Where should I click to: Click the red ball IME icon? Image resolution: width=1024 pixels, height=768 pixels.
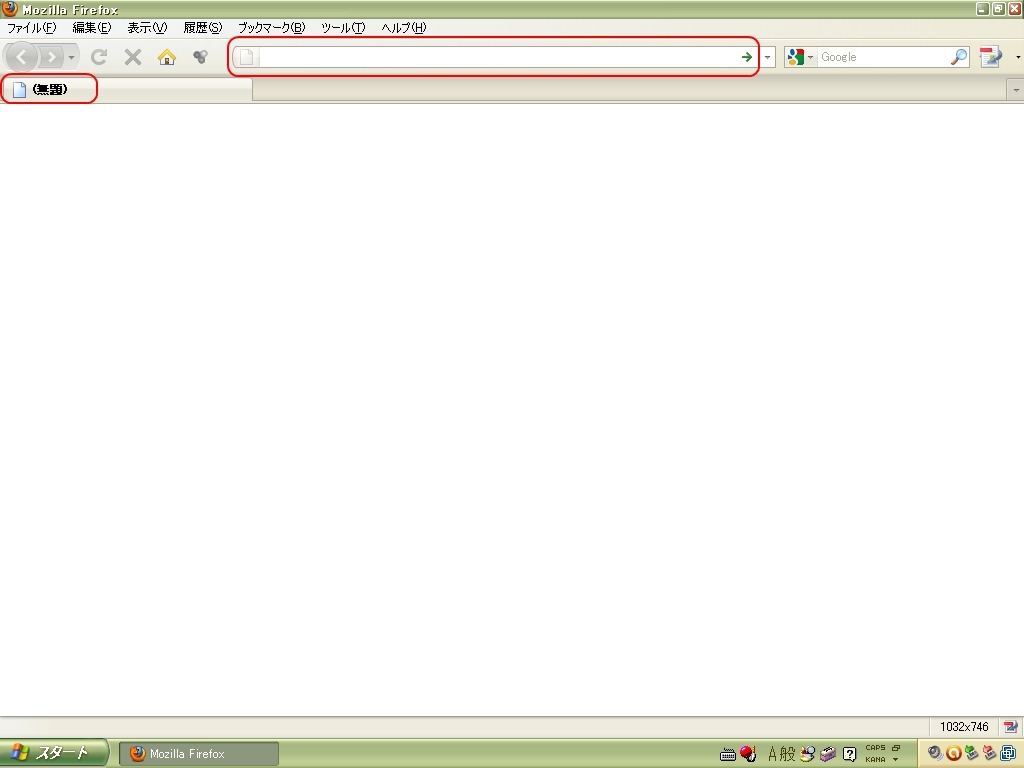coord(748,754)
